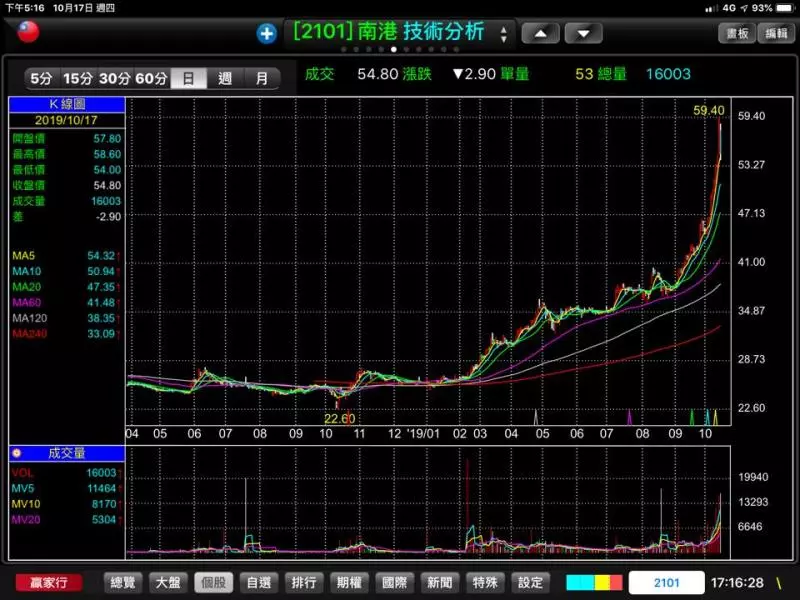This screenshot has width=800, height=600.
Task: Tap the MA120 value 38.35
Action: pos(101,318)
